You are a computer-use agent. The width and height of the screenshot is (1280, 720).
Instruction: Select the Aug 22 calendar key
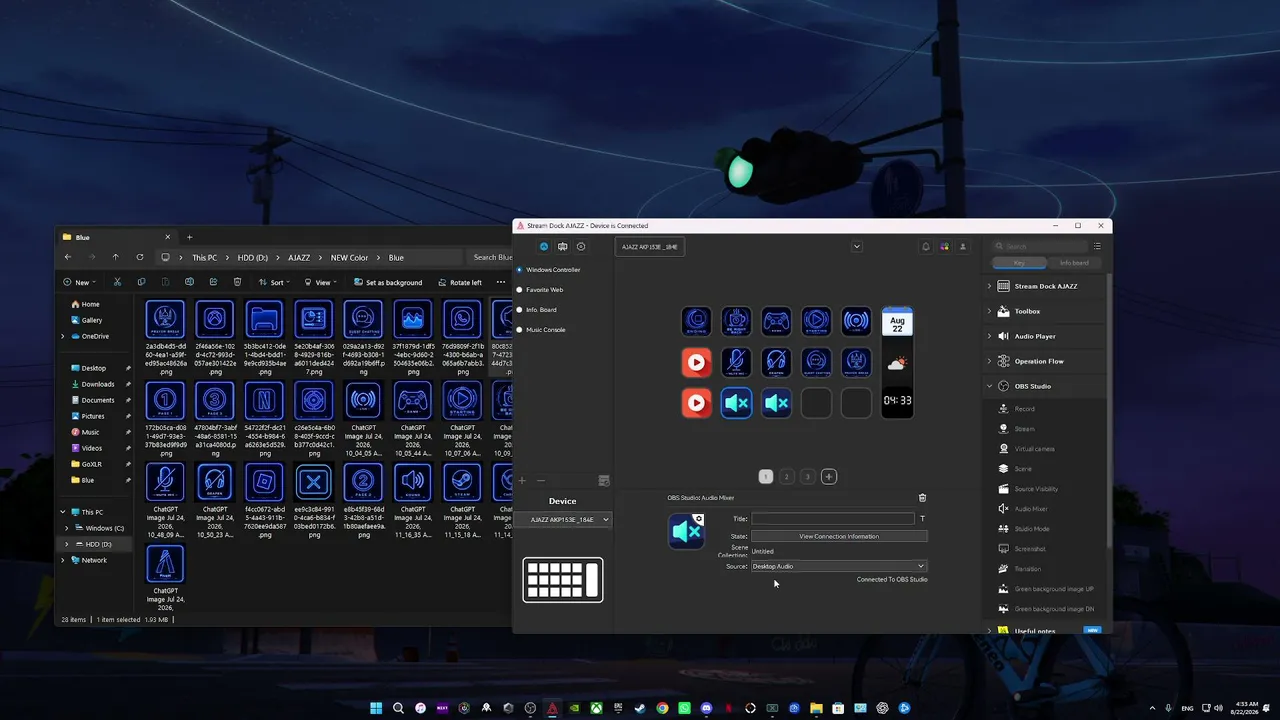point(897,321)
